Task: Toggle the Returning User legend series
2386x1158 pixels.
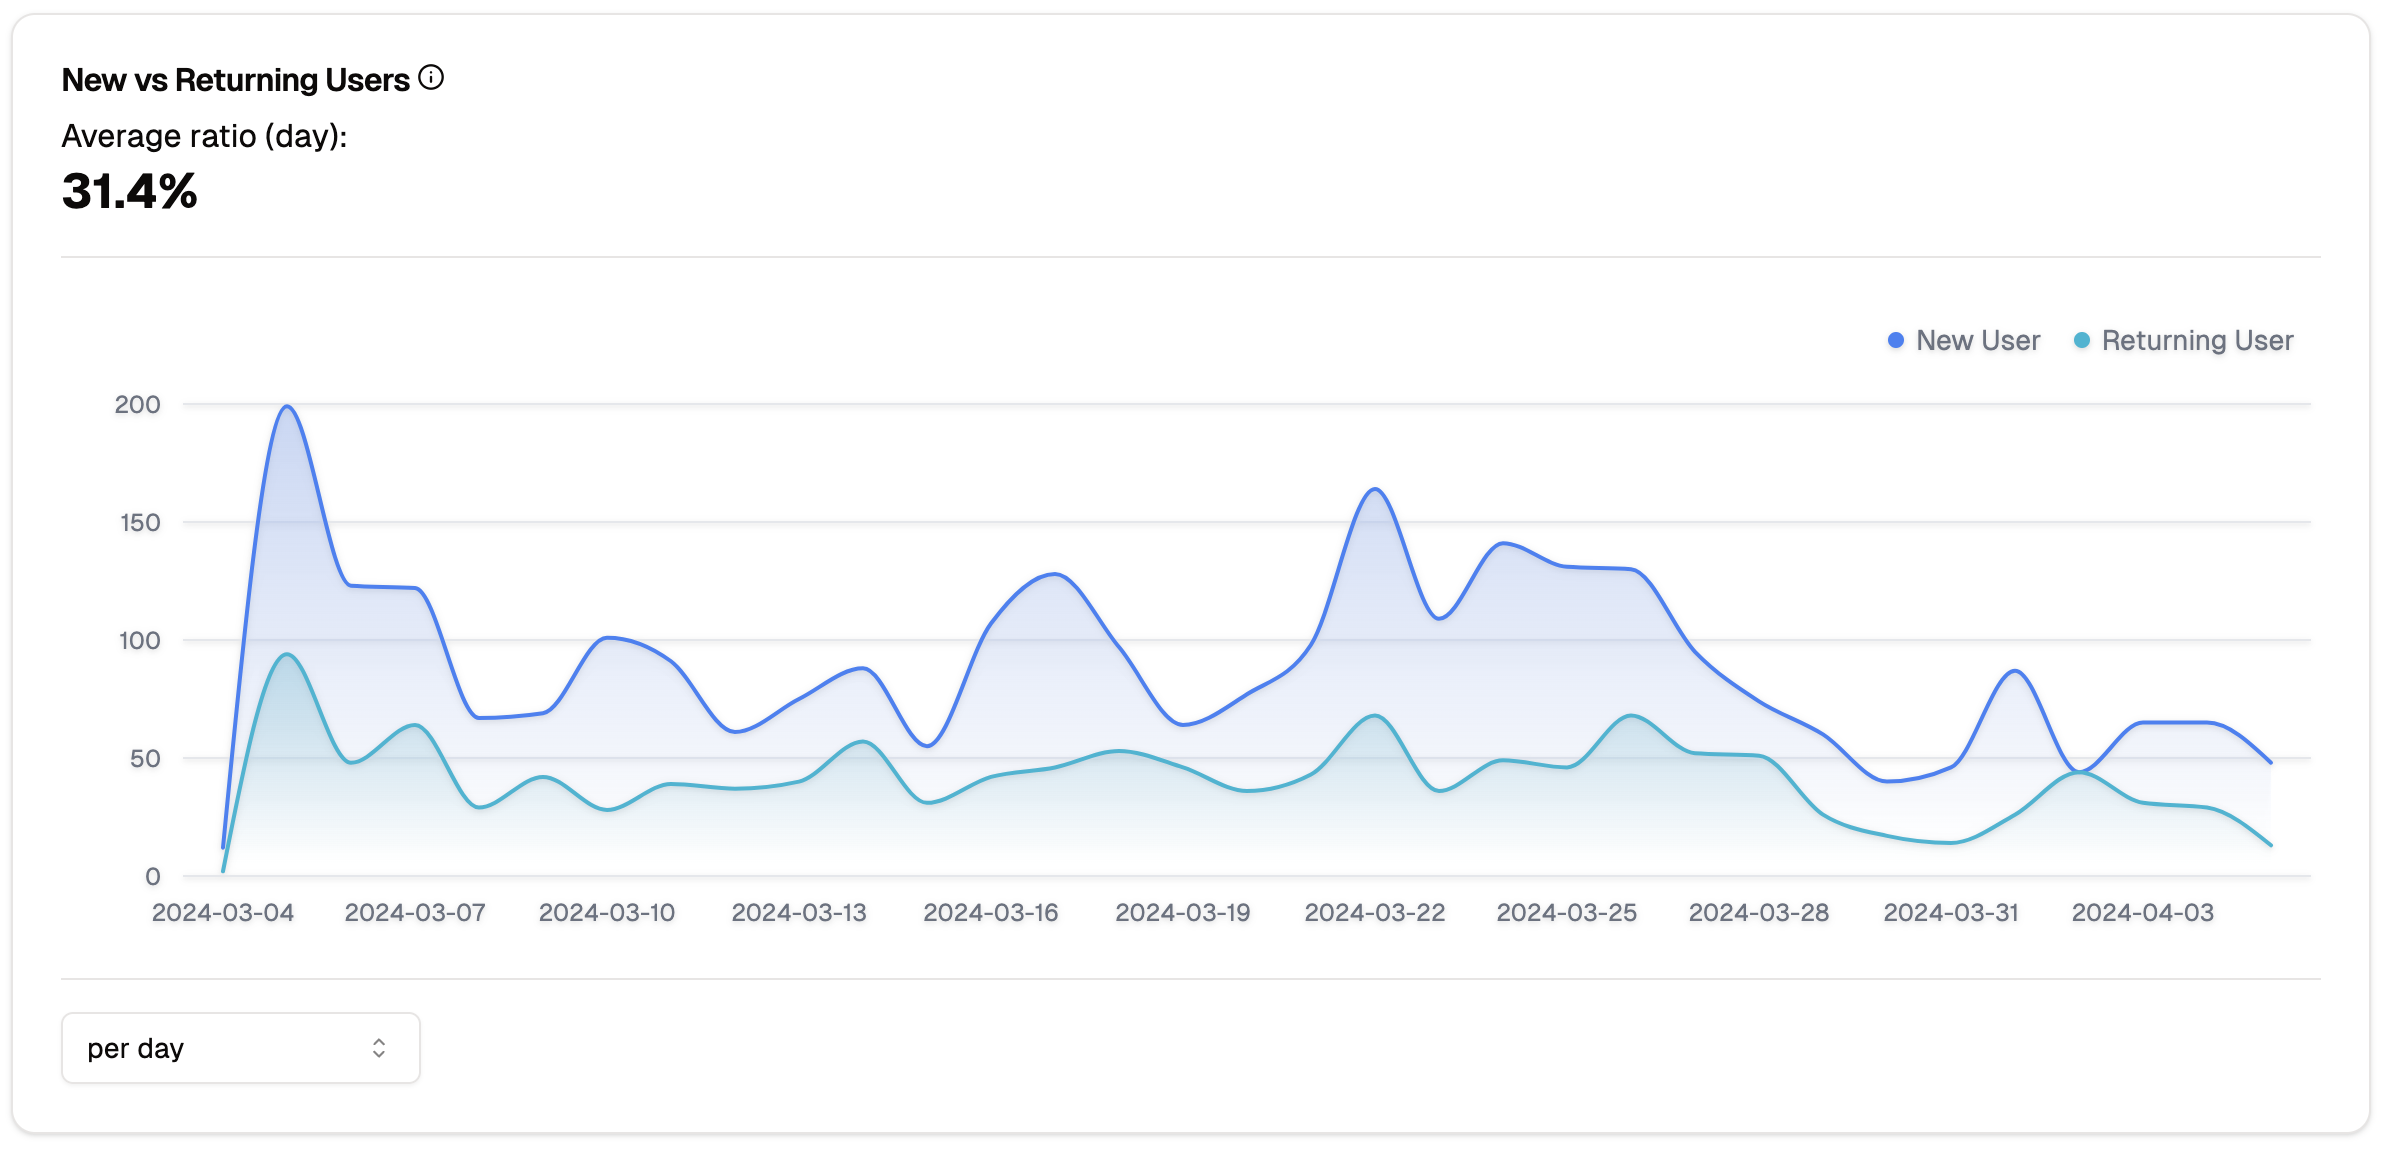Action: click(2184, 341)
